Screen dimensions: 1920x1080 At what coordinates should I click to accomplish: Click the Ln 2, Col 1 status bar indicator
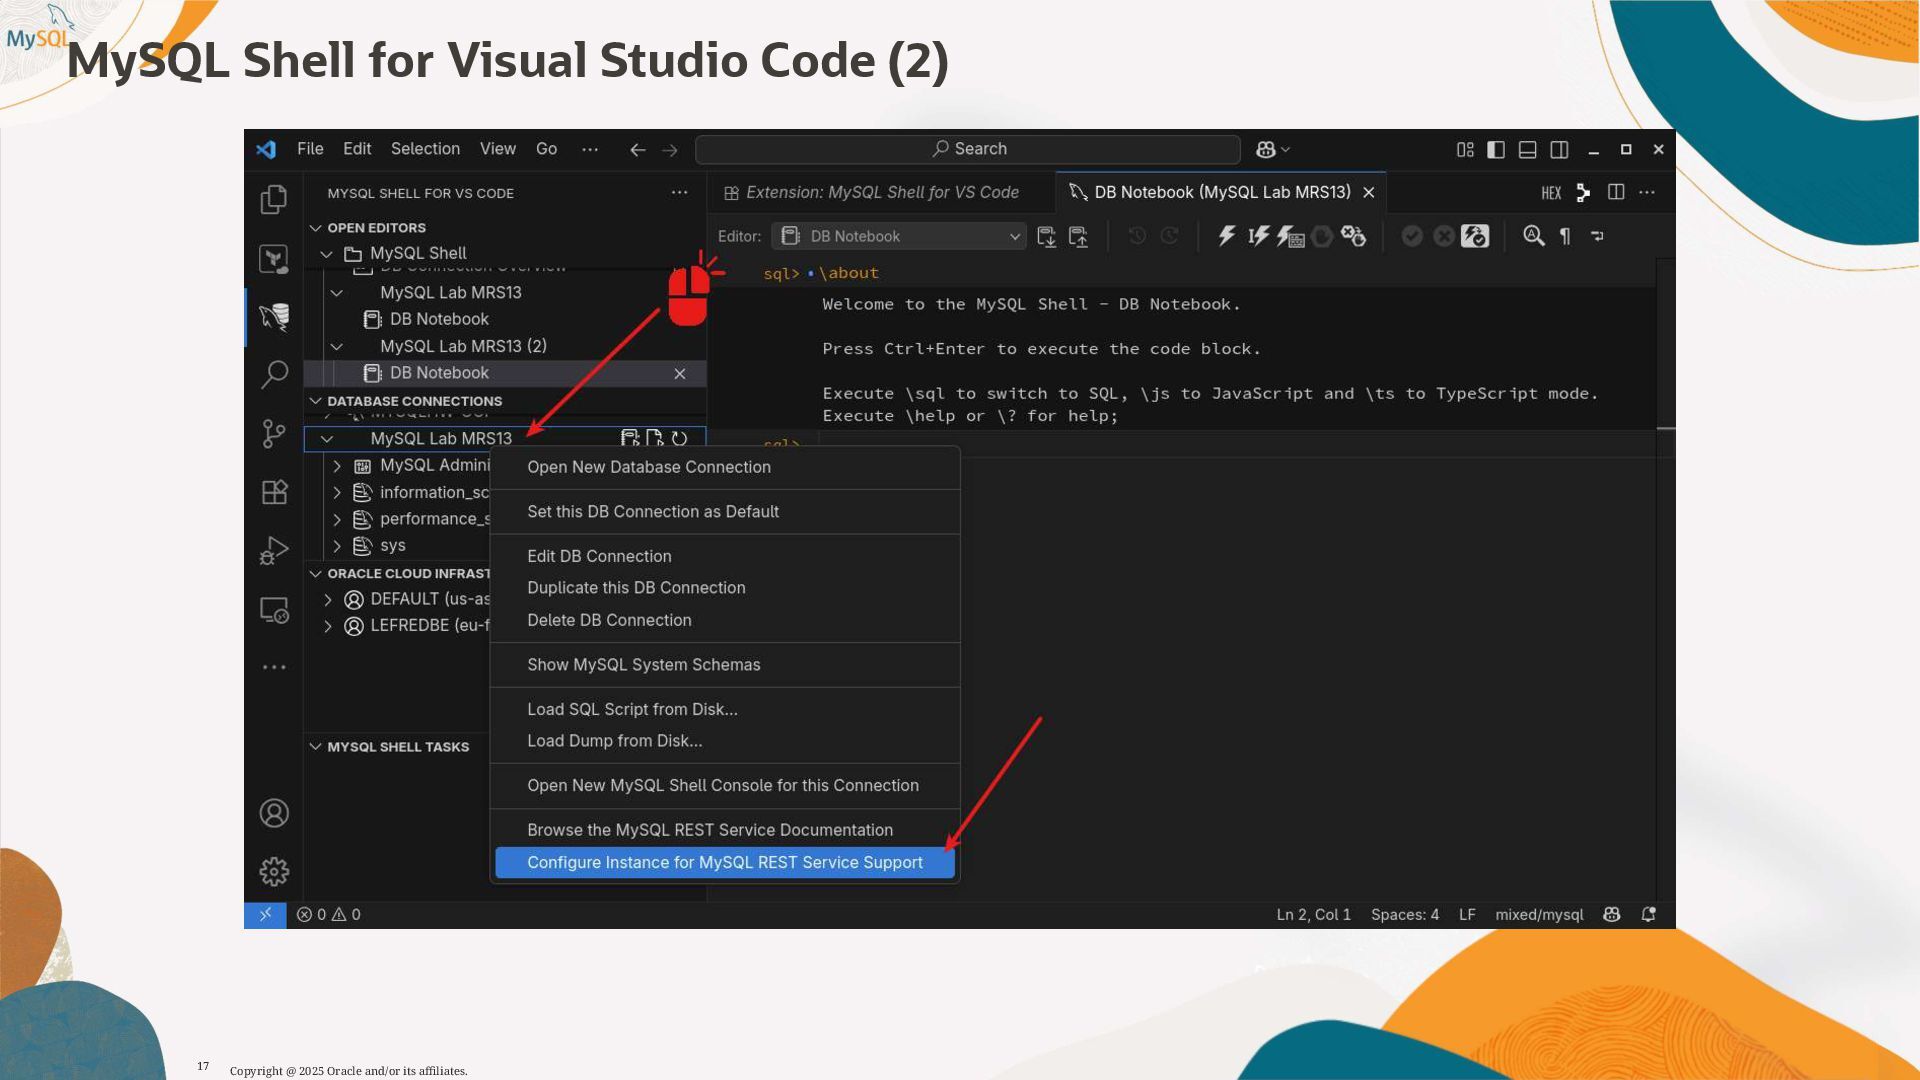[x=1313, y=915]
